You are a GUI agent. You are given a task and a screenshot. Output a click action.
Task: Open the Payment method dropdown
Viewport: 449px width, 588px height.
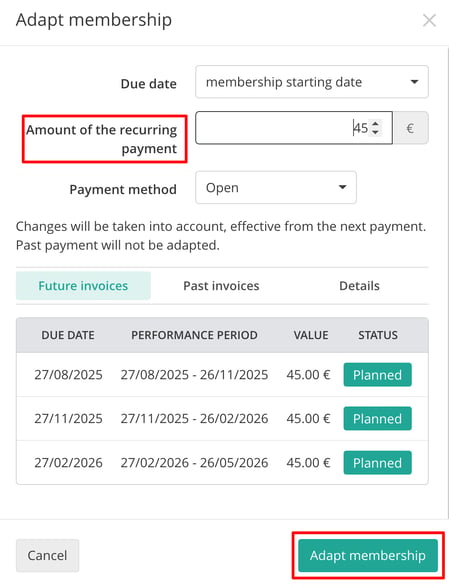pos(276,188)
